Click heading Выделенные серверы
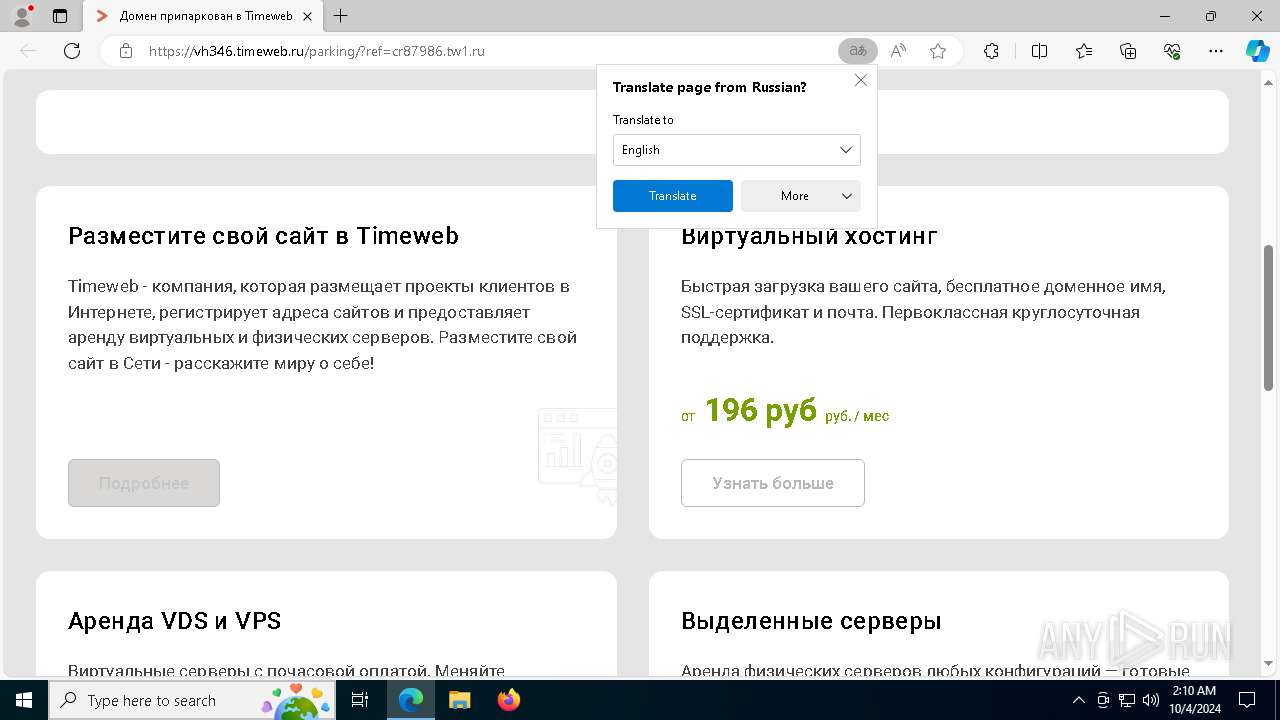The height and width of the screenshot is (720, 1280). [x=811, y=621]
